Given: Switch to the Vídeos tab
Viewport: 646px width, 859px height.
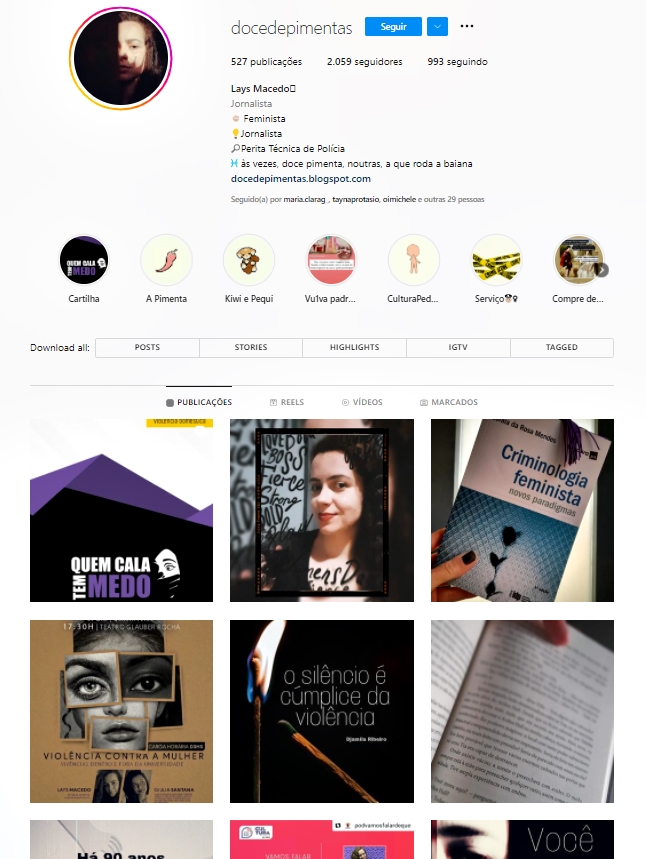Looking at the screenshot, I should [x=362, y=402].
